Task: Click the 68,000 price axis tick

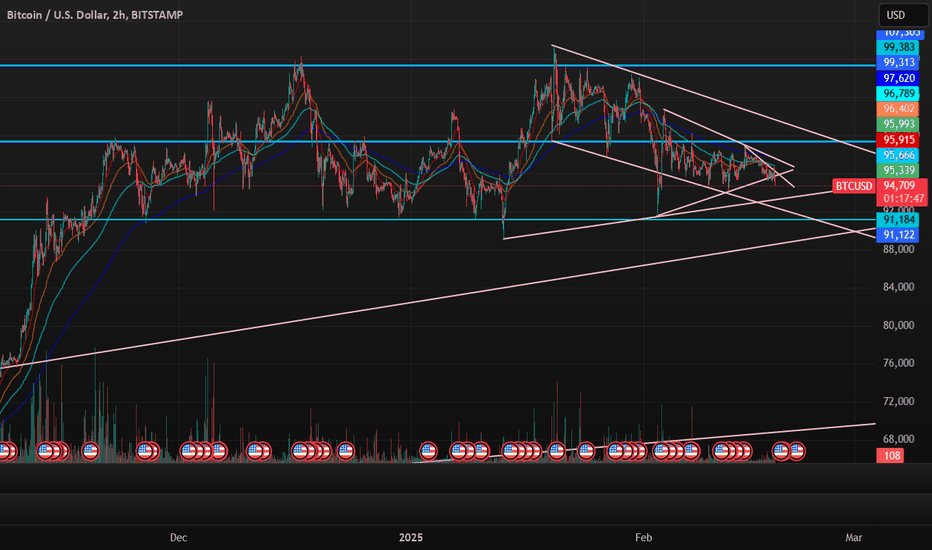Action: (x=898, y=439)
